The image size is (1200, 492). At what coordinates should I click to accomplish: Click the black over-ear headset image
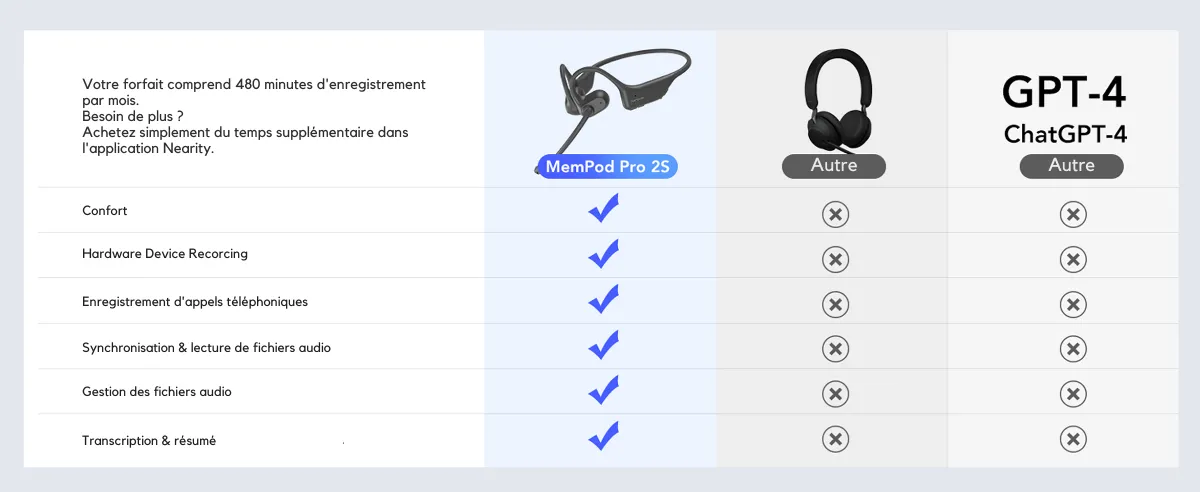tap(838, 100)
